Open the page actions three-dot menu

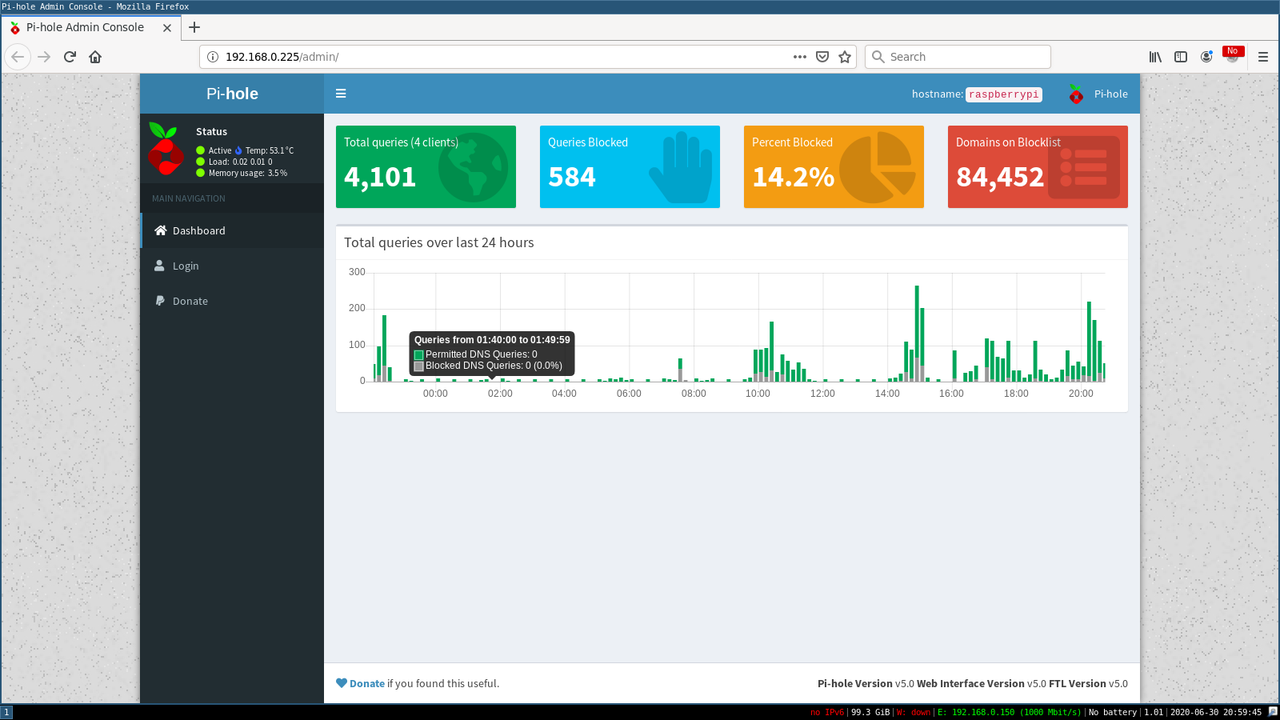tap(800, 57)
